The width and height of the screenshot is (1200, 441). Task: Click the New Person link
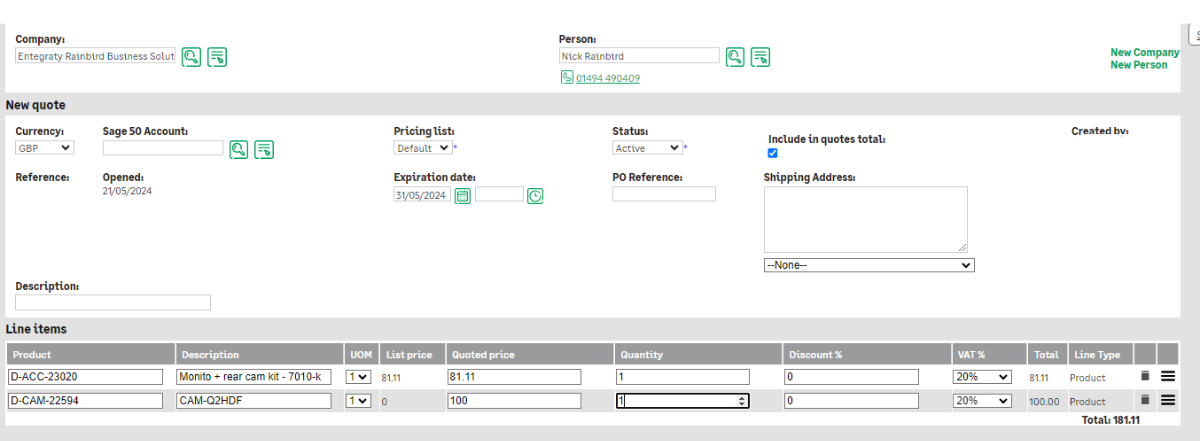(1138, 65)
